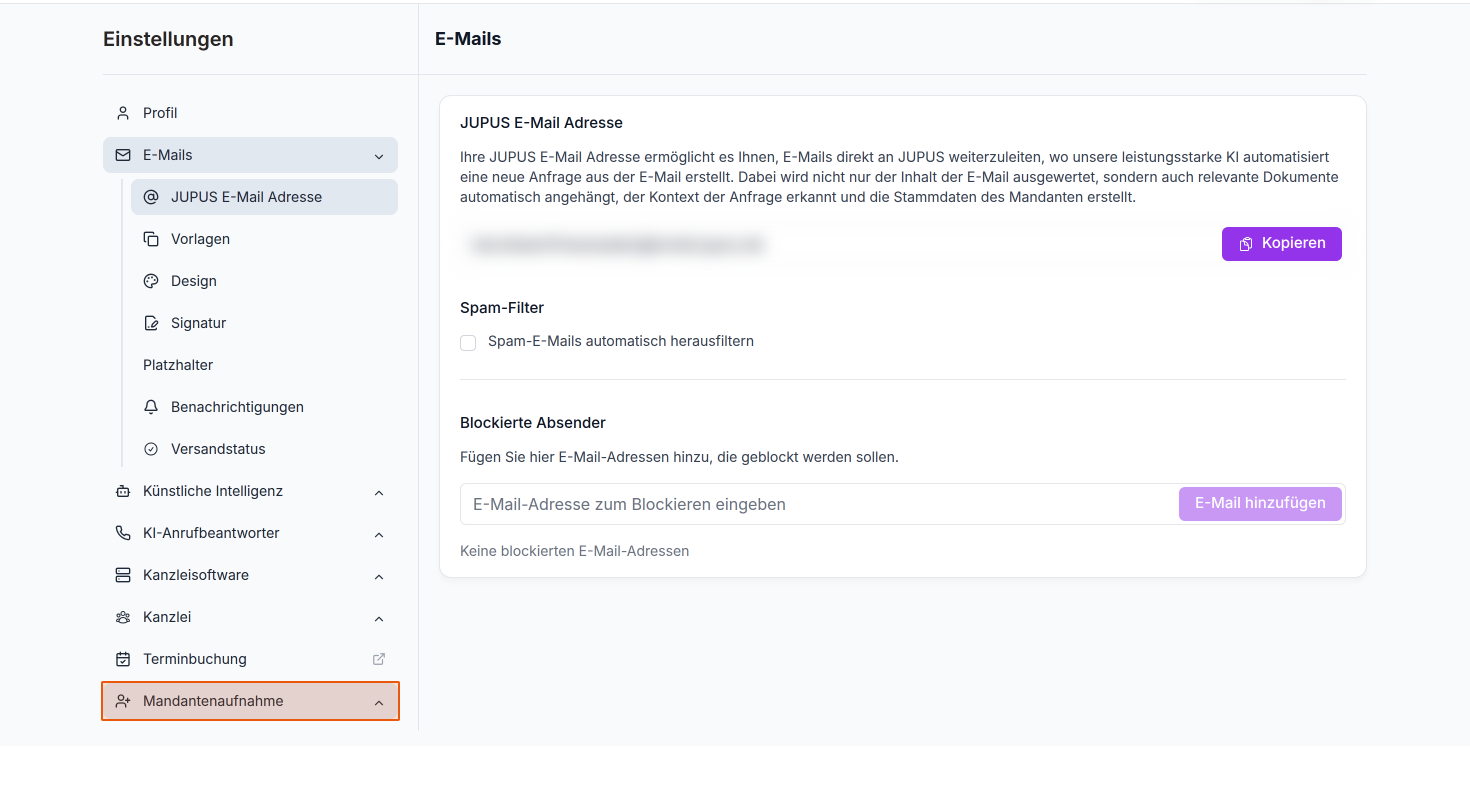Click the E-Mail hinzufügen button
This screenshot has width=1470, height=802.
click(1260, 504)
